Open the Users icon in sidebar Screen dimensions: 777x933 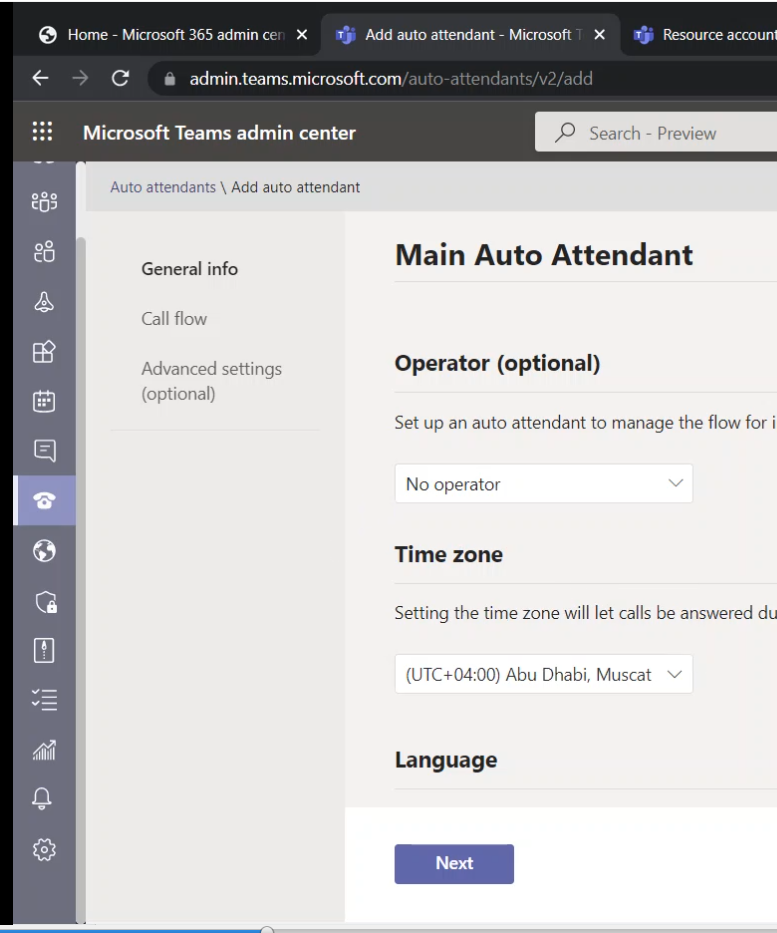(44, 252)
